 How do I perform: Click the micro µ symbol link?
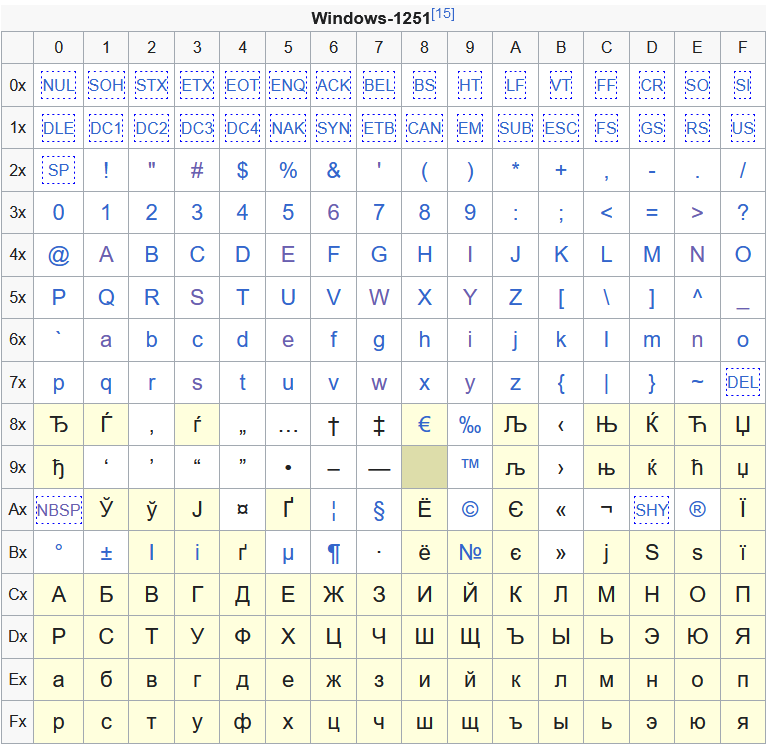288,554
